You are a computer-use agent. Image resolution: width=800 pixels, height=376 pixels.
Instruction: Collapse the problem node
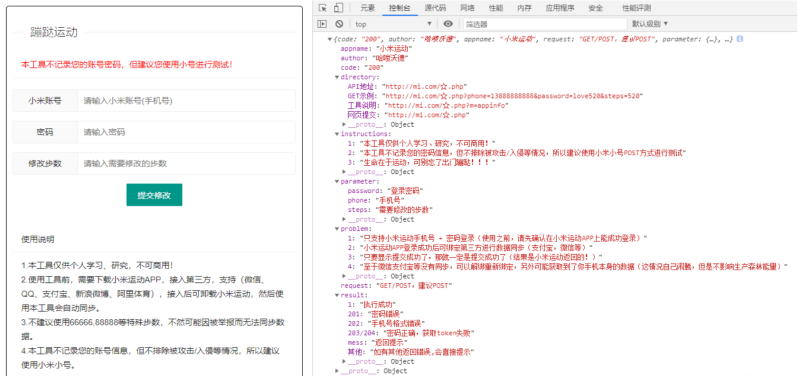[x=337, y=229]
